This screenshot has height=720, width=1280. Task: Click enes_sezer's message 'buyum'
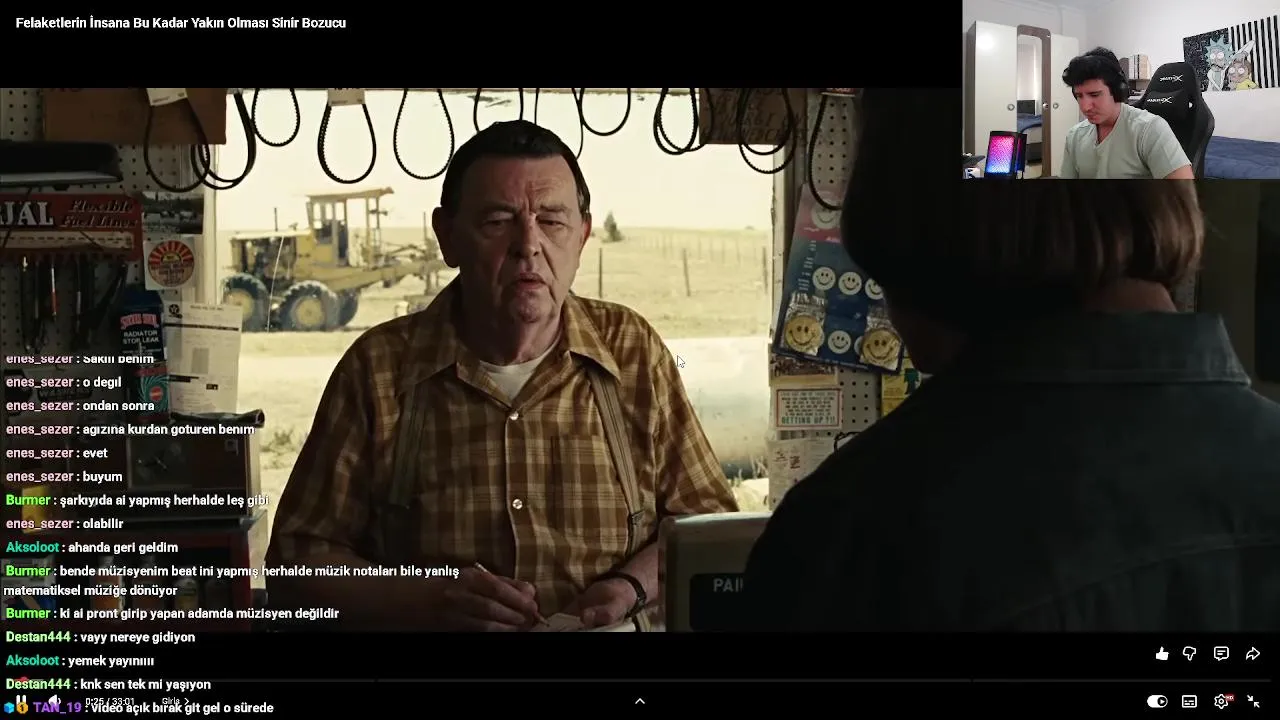(102, 476)
